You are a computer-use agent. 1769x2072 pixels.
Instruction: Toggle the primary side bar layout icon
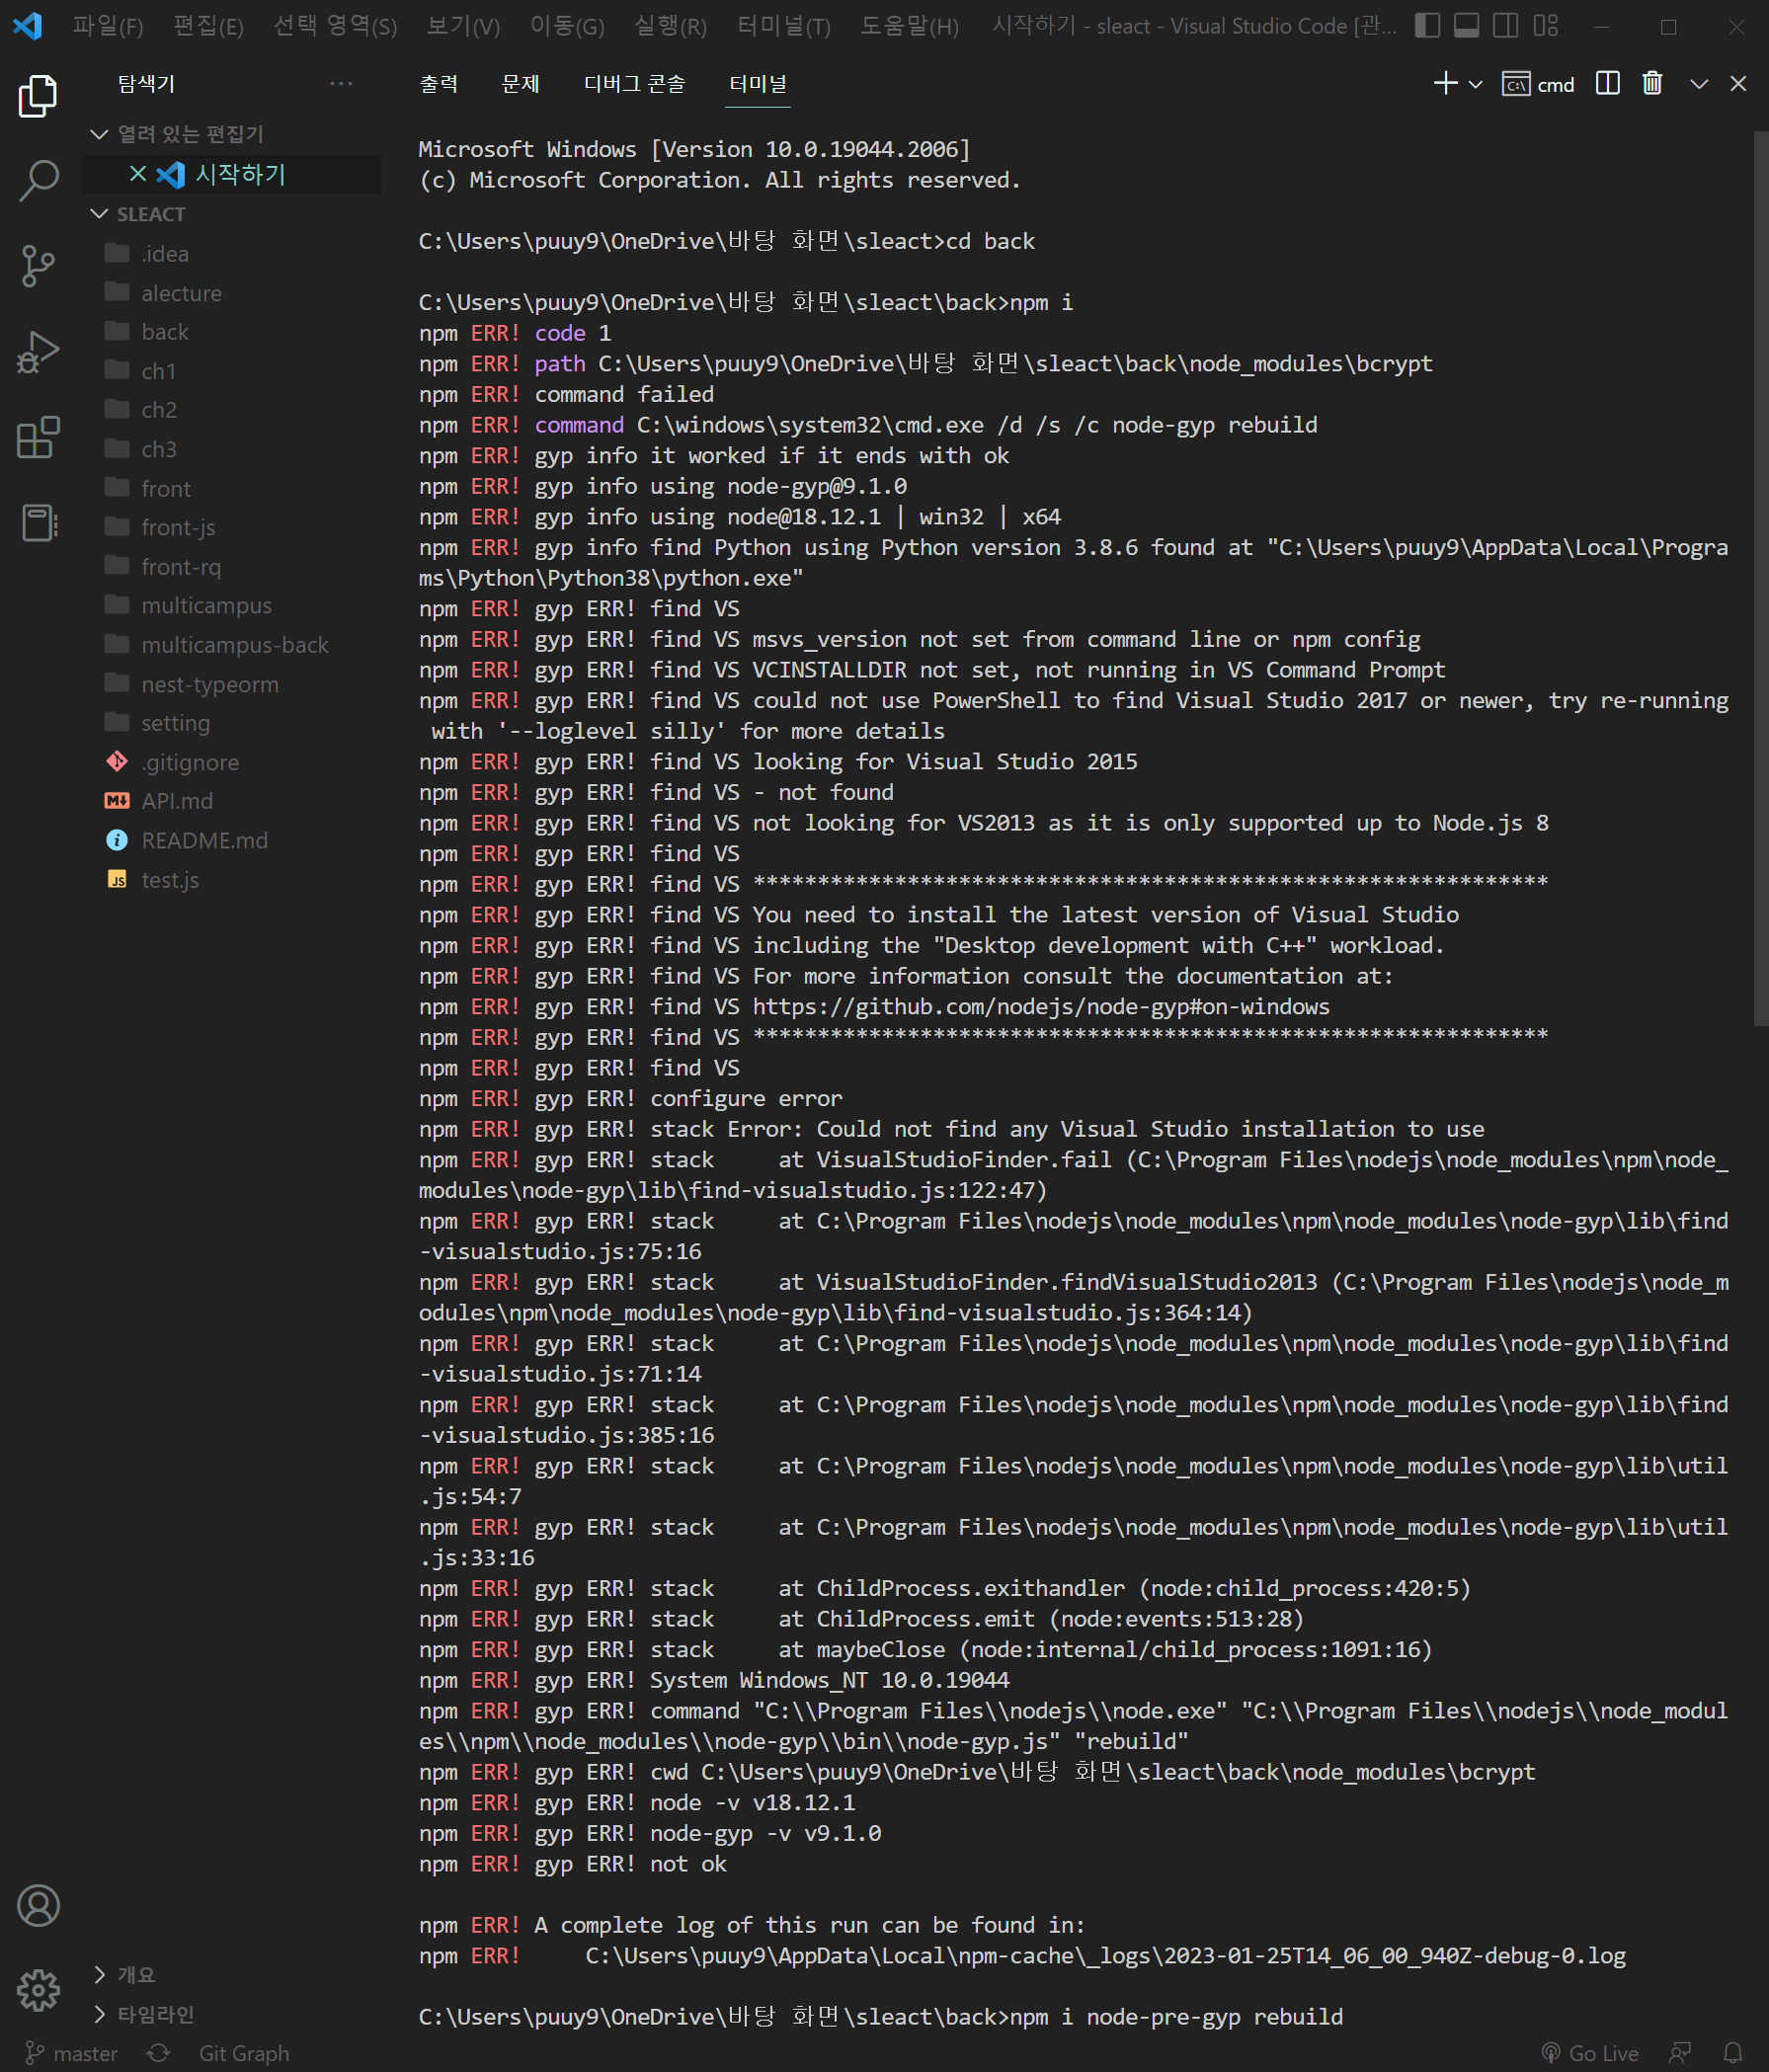1427,26
